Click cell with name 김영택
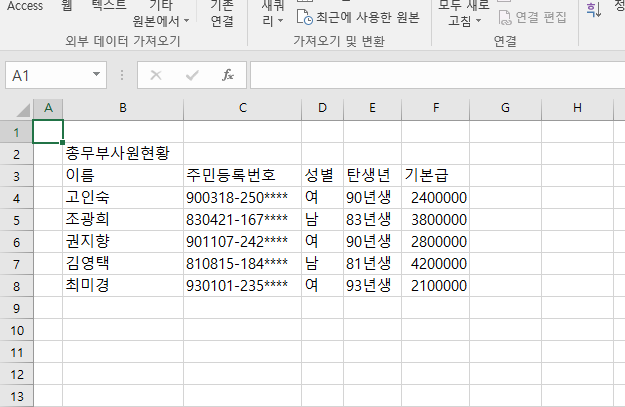 122,263
